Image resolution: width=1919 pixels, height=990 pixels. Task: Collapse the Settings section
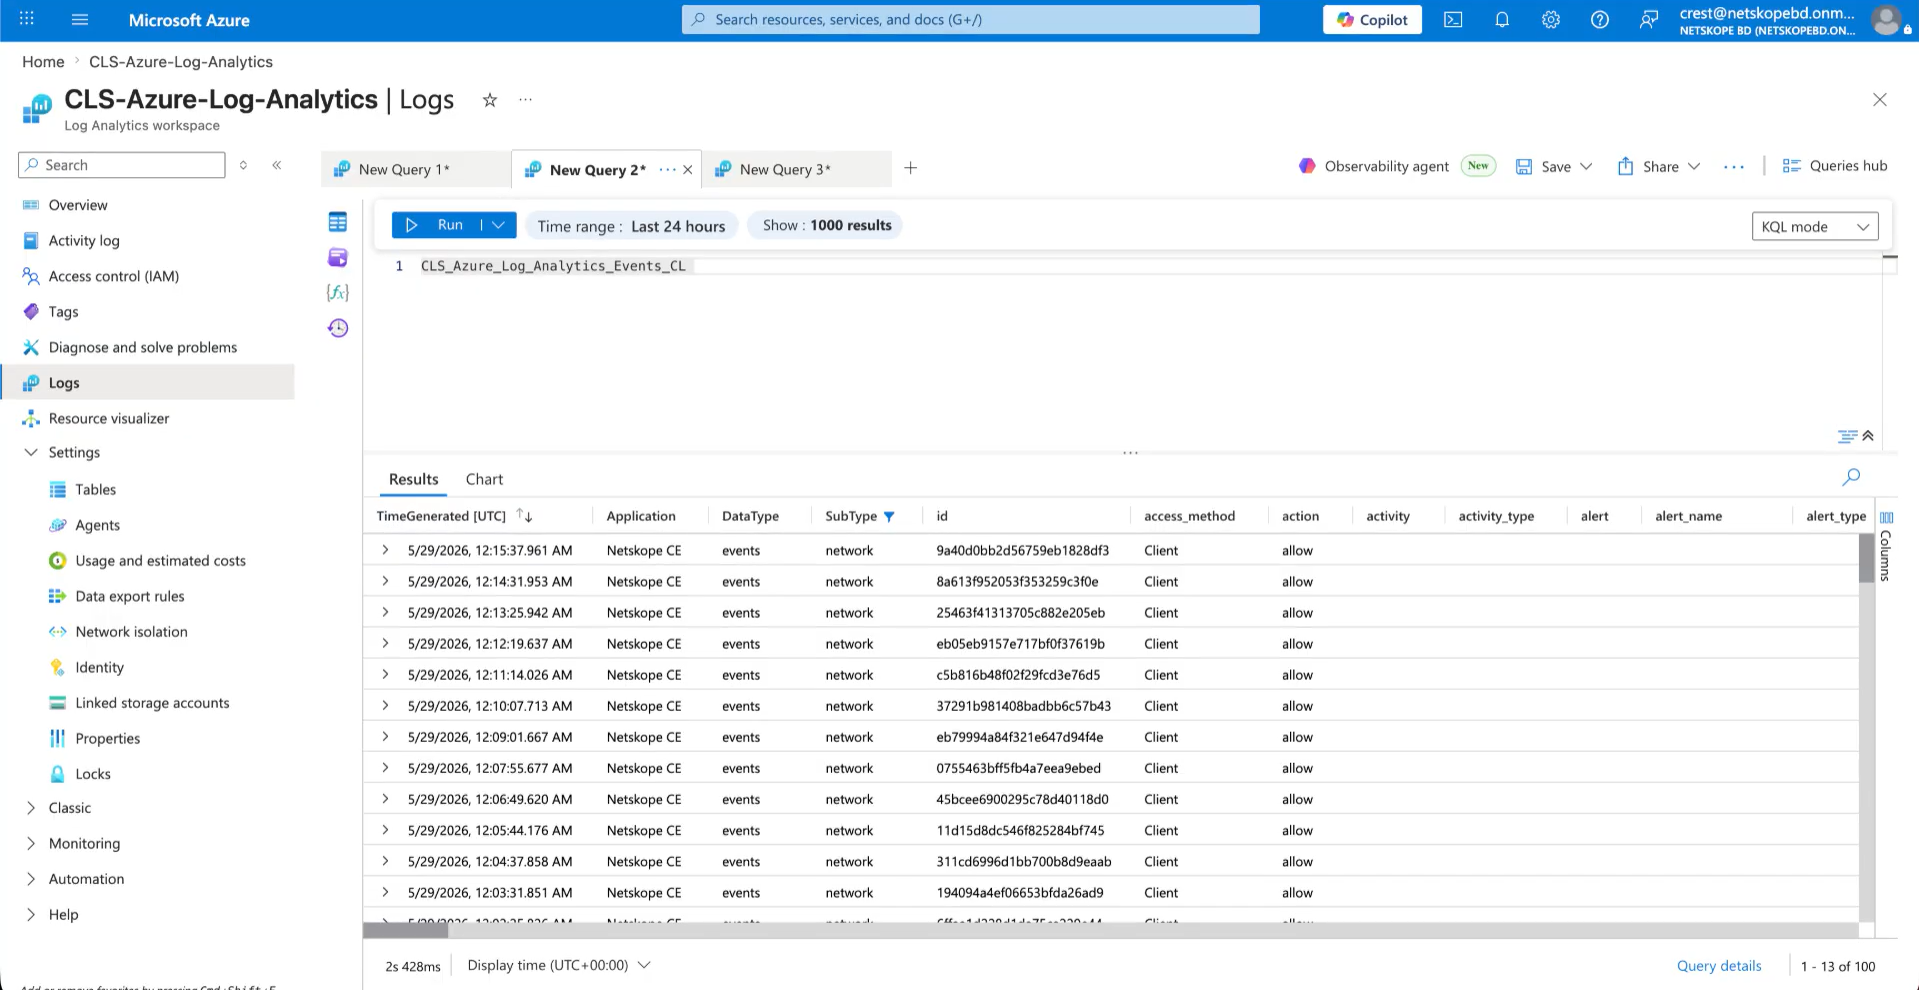[31, 452]
